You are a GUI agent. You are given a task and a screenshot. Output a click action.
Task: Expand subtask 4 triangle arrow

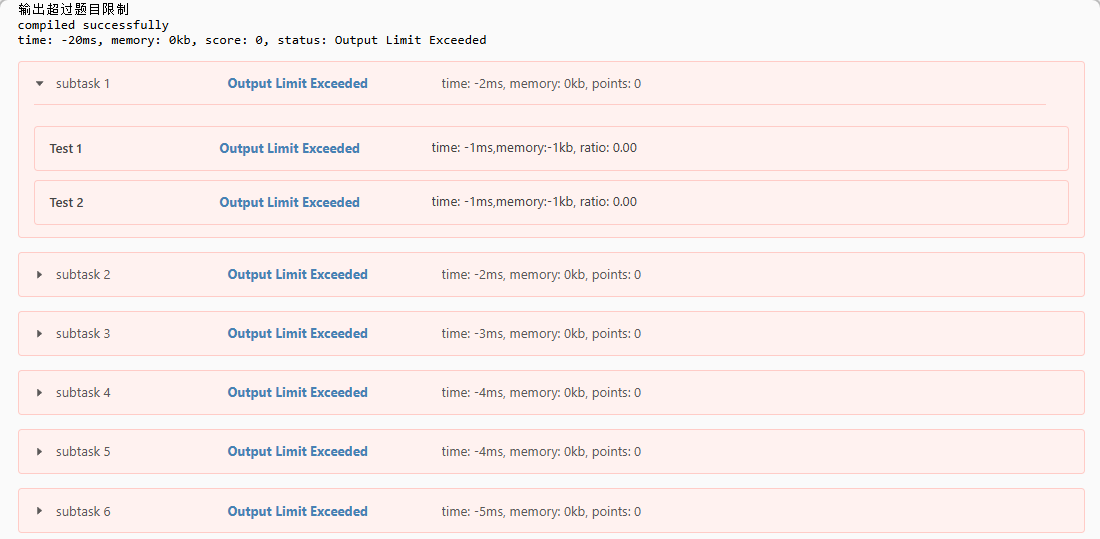[40, 392]
